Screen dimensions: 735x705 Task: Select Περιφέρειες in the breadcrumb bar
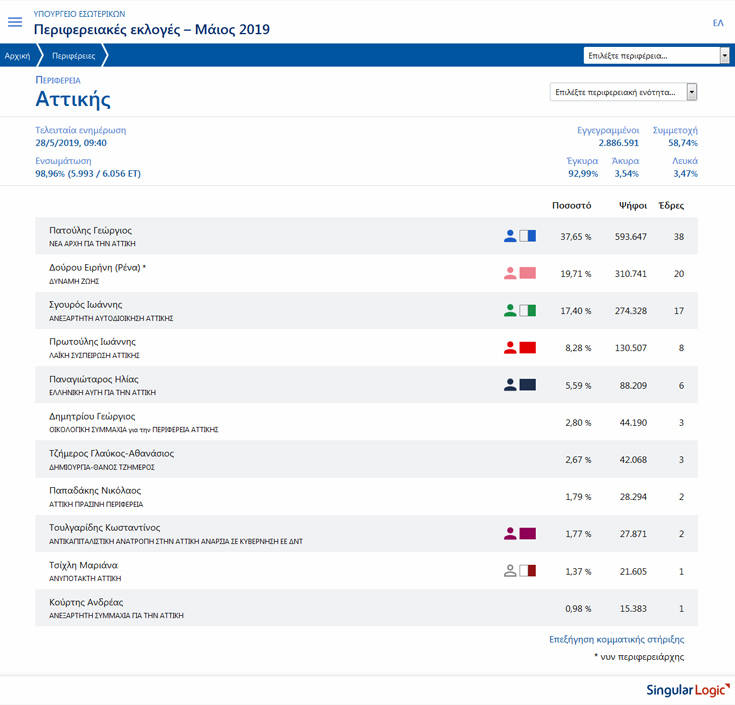point(74,56)
